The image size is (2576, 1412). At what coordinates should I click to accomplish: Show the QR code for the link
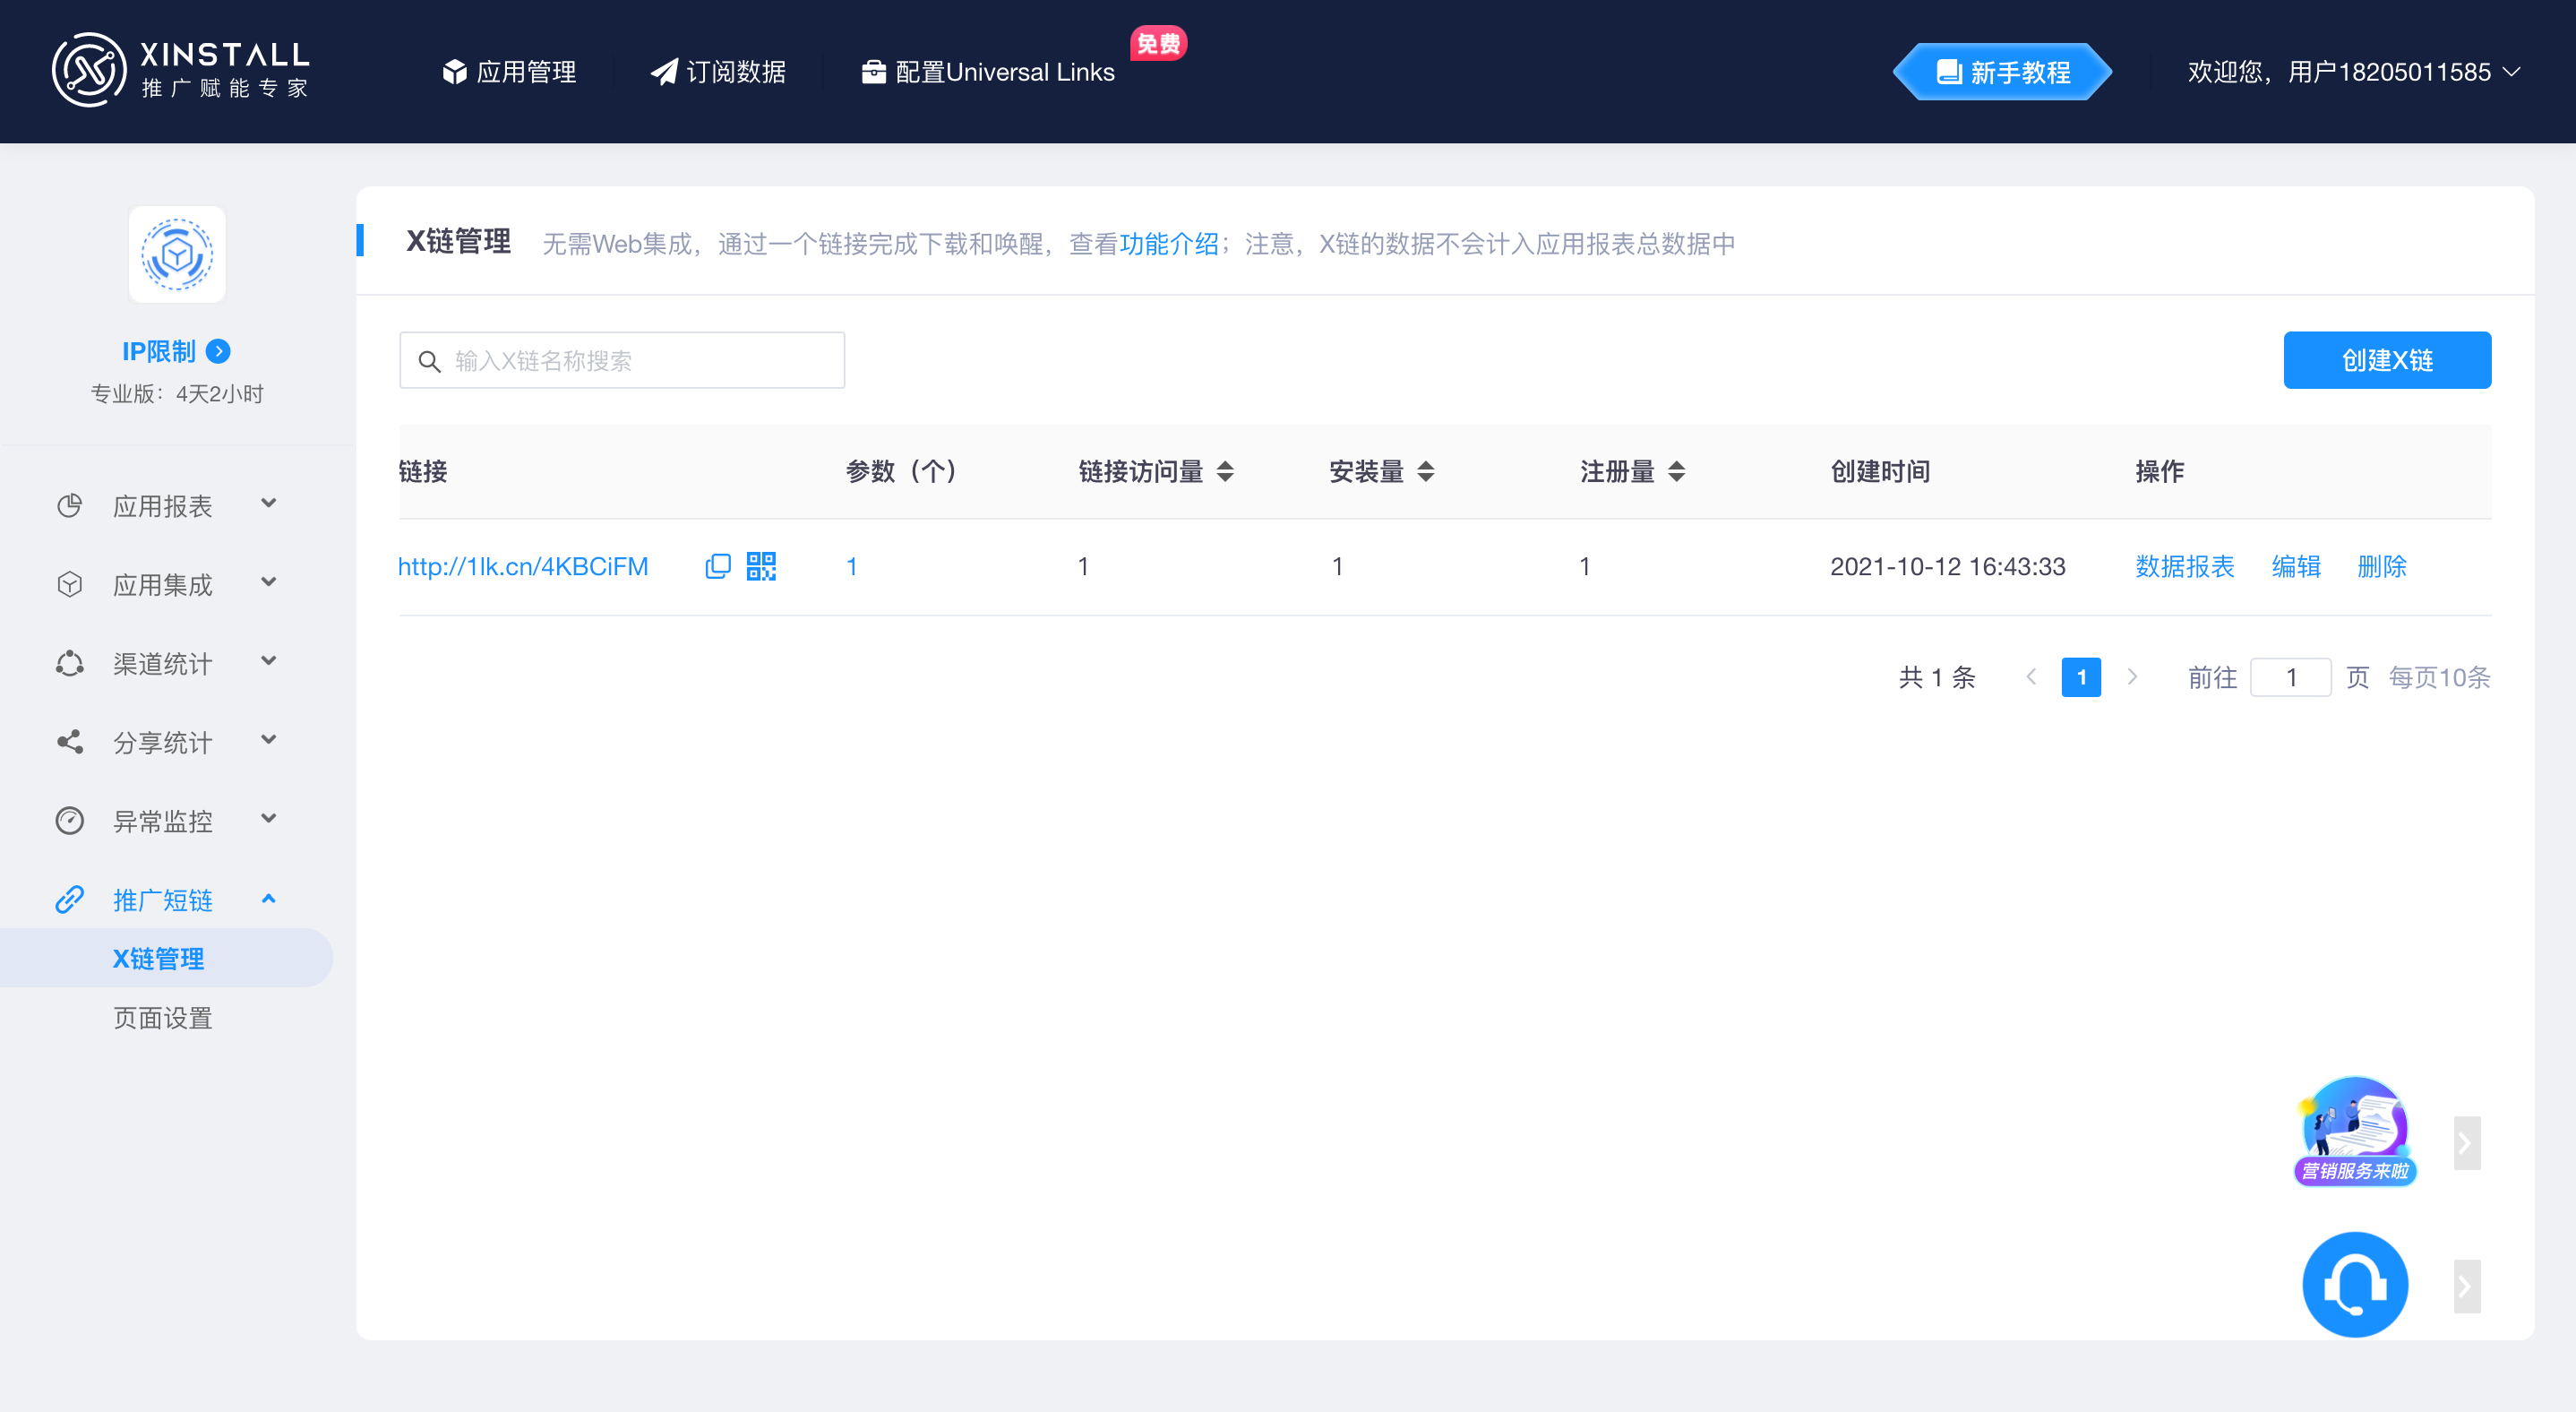click(761, 566)
